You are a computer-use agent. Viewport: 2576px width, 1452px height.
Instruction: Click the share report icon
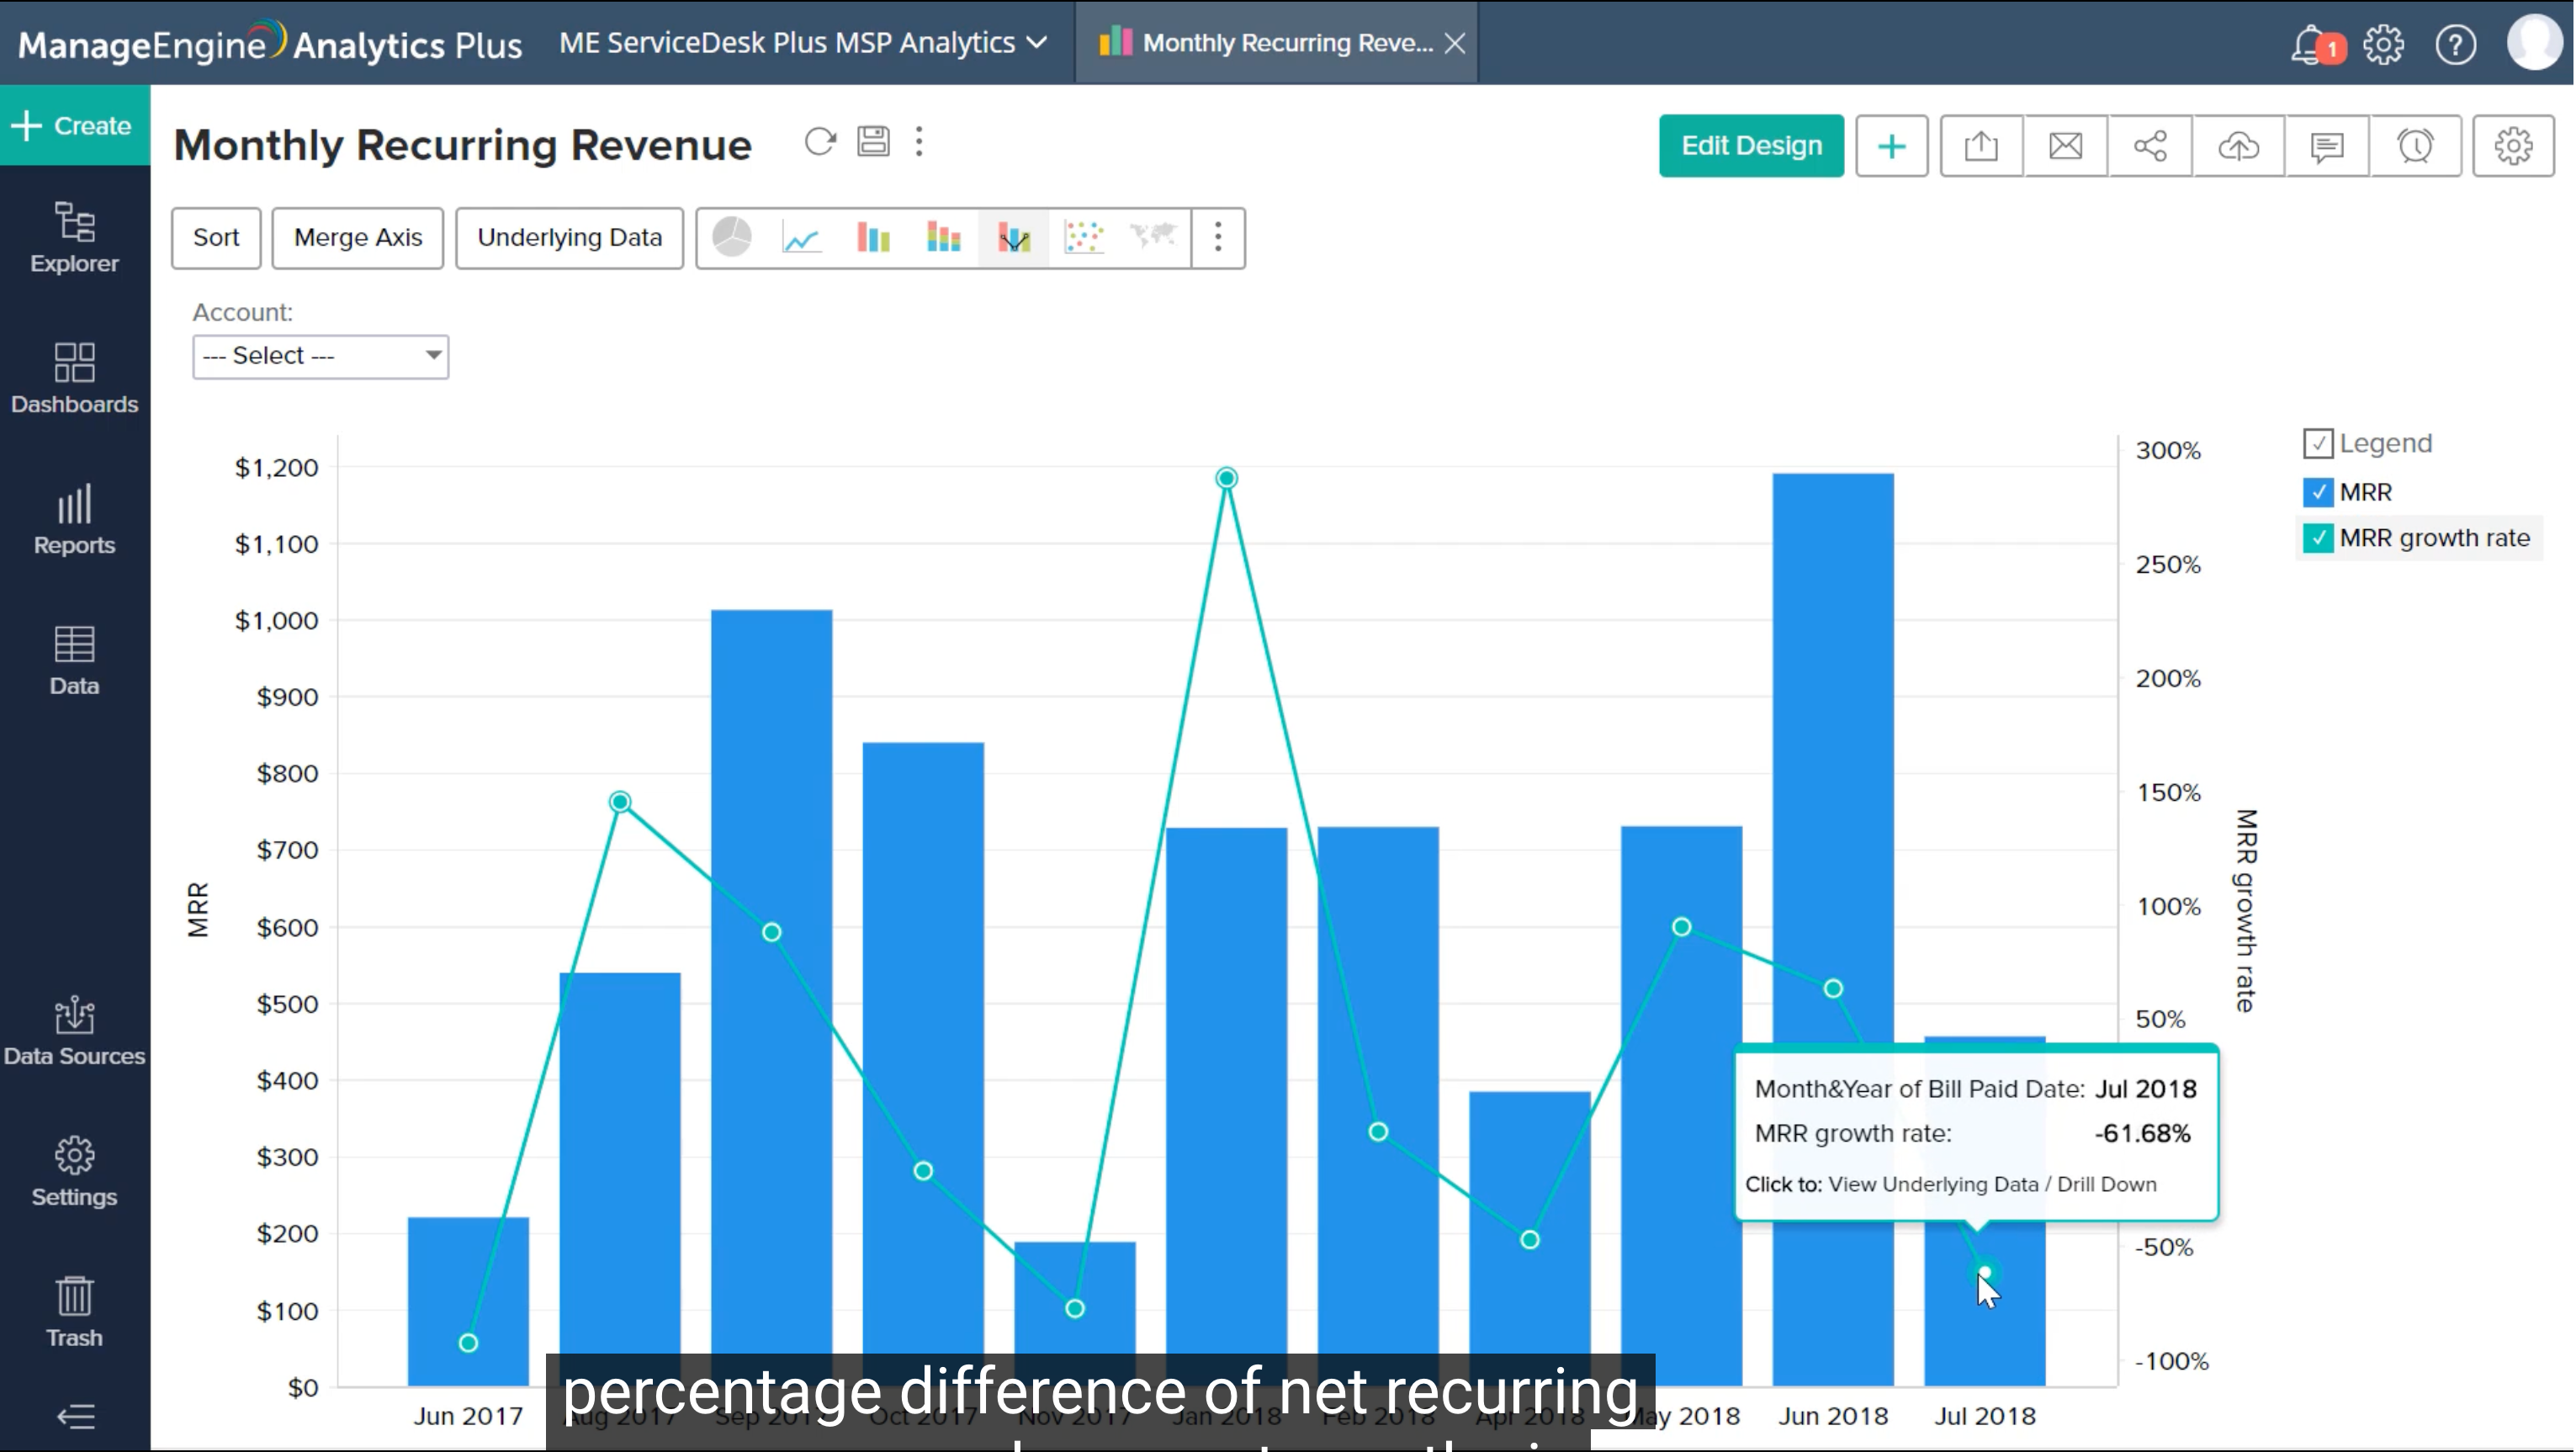tap(2150, 146)
